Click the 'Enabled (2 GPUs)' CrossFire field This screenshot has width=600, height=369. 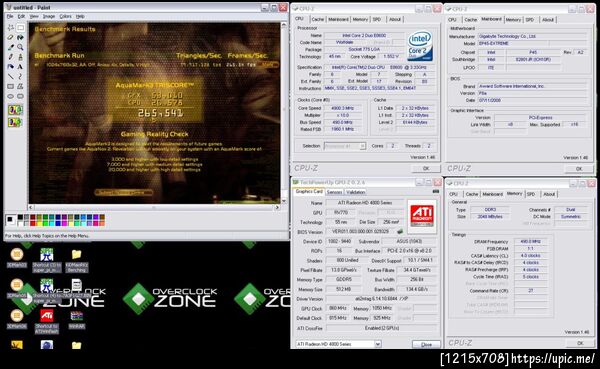pos(382,328)
